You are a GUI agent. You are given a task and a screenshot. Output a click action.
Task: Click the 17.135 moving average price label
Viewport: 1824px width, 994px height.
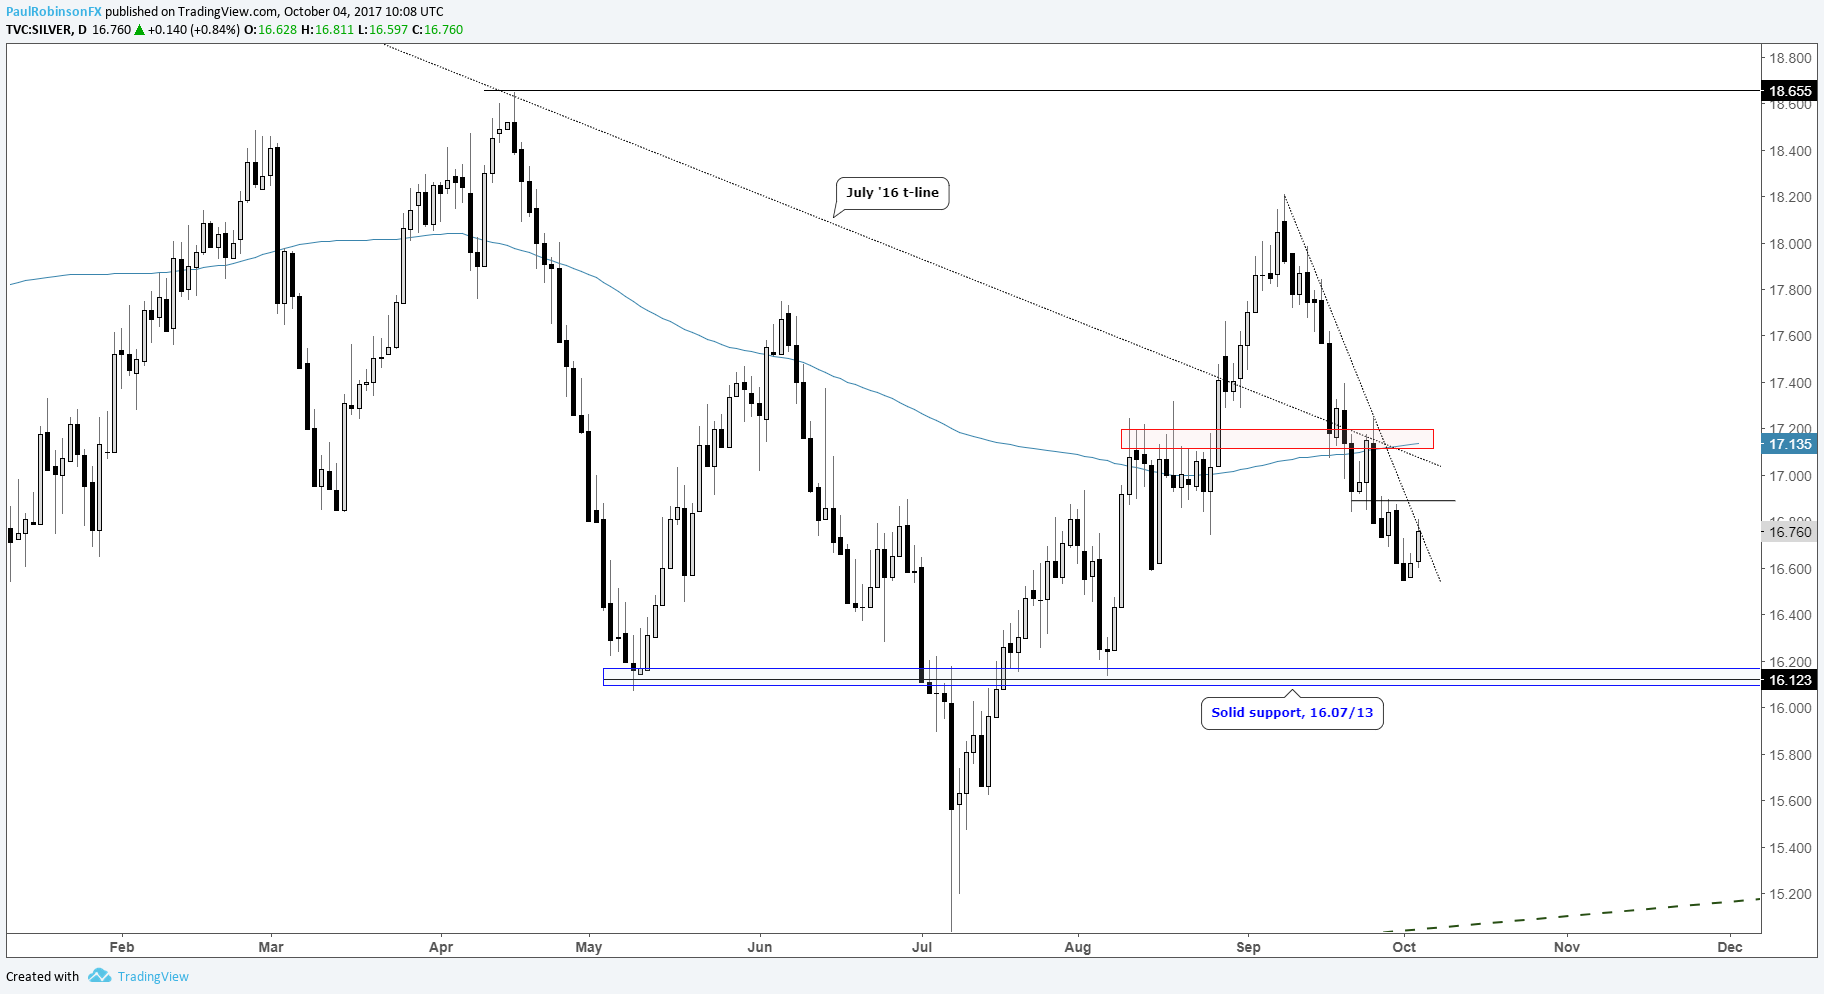point(1790,444)
